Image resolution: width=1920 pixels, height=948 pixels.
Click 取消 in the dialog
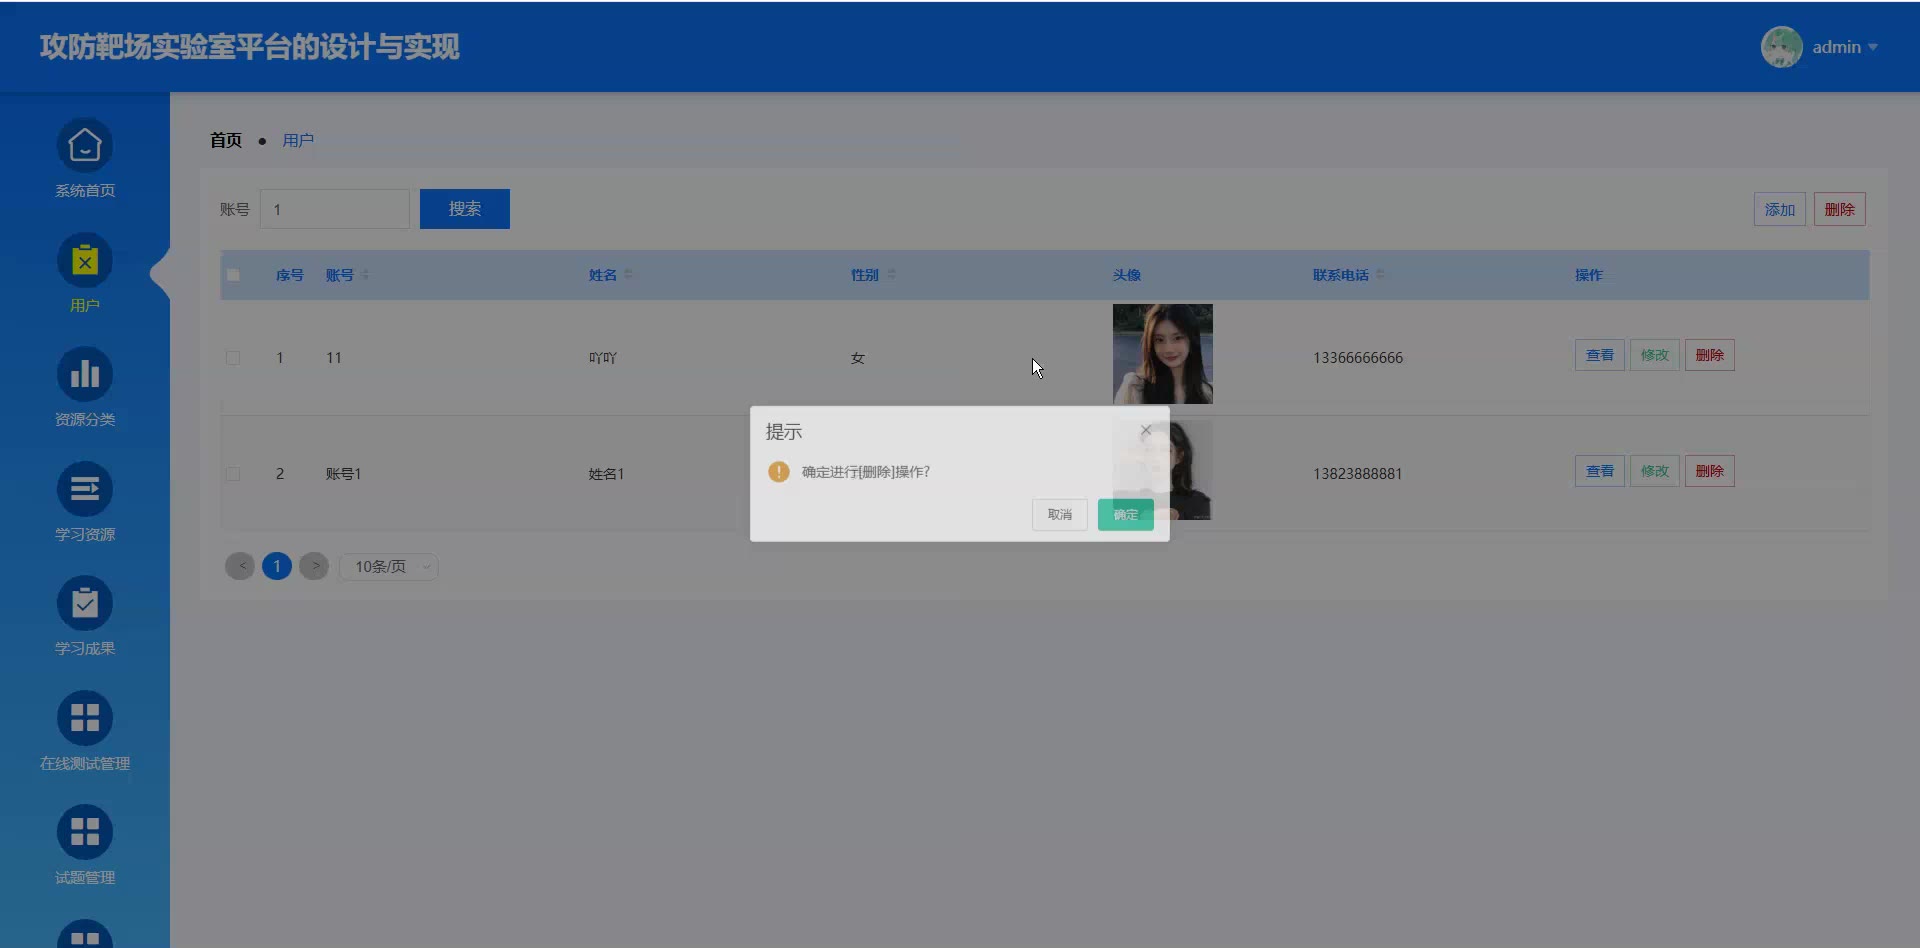click(1060, 515)
